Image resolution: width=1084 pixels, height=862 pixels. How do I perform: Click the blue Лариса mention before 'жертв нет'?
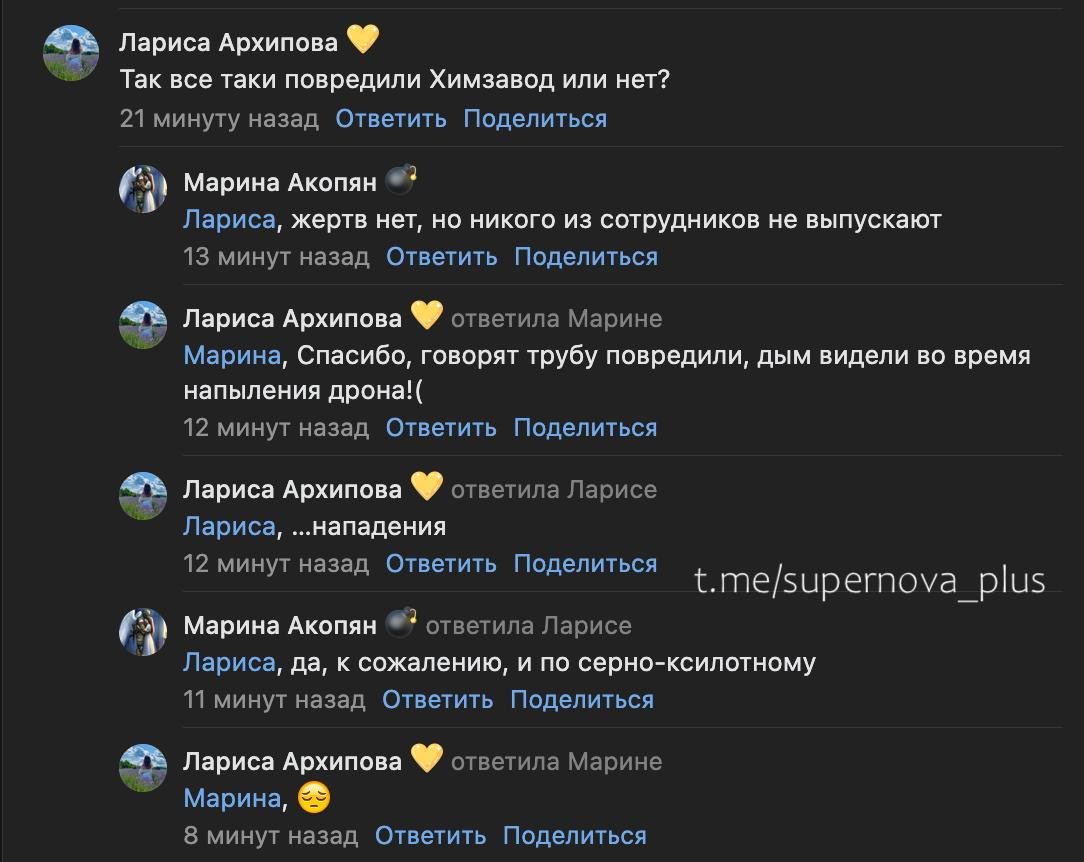(229, 219)
